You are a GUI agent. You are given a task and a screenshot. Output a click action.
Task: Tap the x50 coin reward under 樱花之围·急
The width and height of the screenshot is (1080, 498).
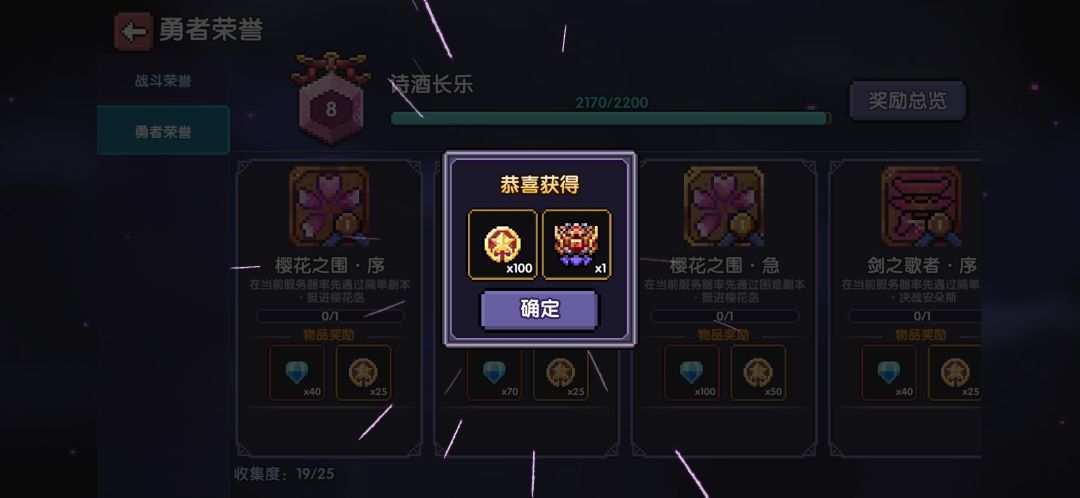(758, 373)
